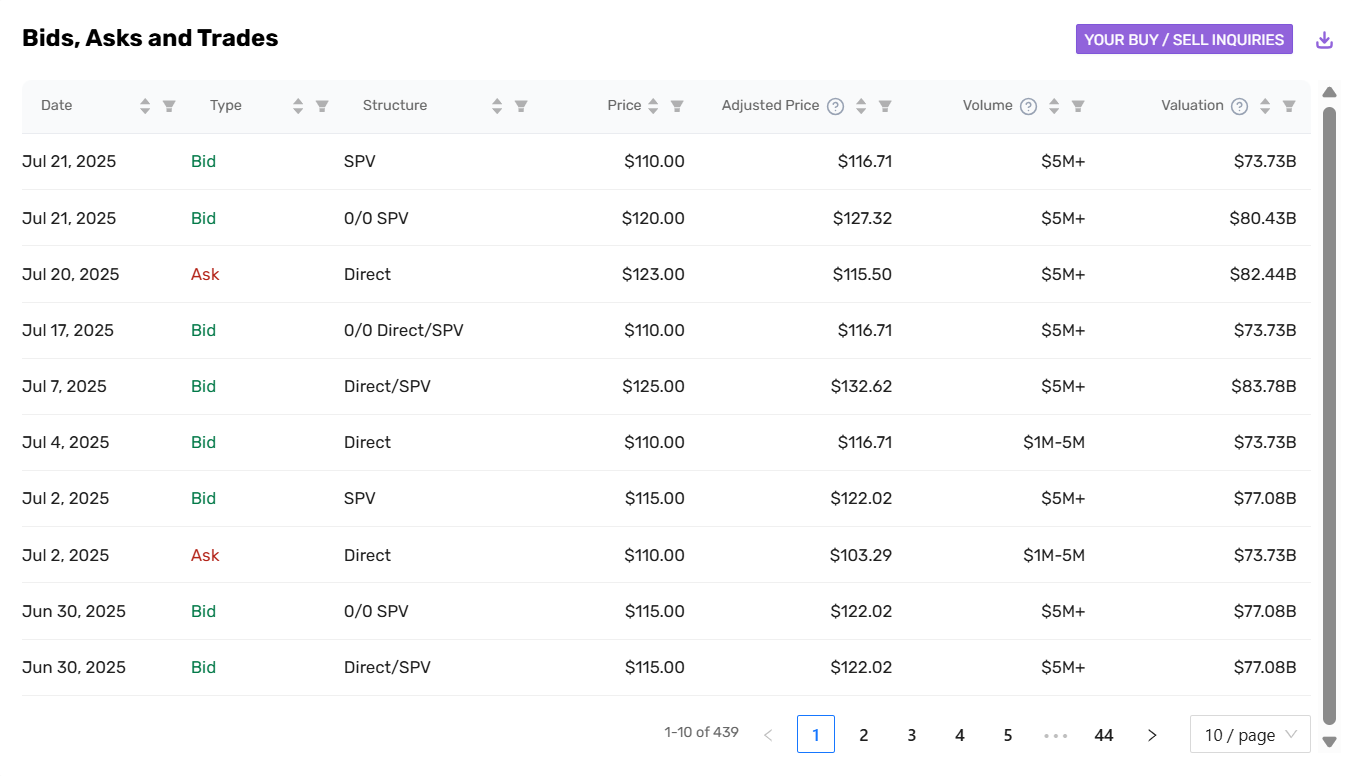This screenshot has height=776, width=1362.
Task: Click the scrollbar up arrow
Action: [x=1329, y=92]
